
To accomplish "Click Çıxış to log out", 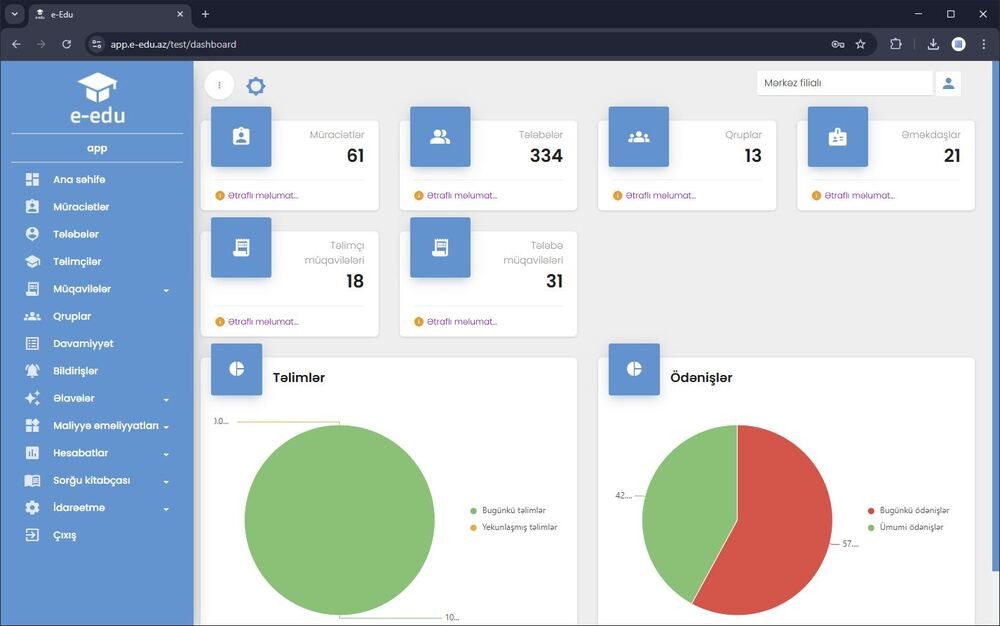I will tap(64, 535).
